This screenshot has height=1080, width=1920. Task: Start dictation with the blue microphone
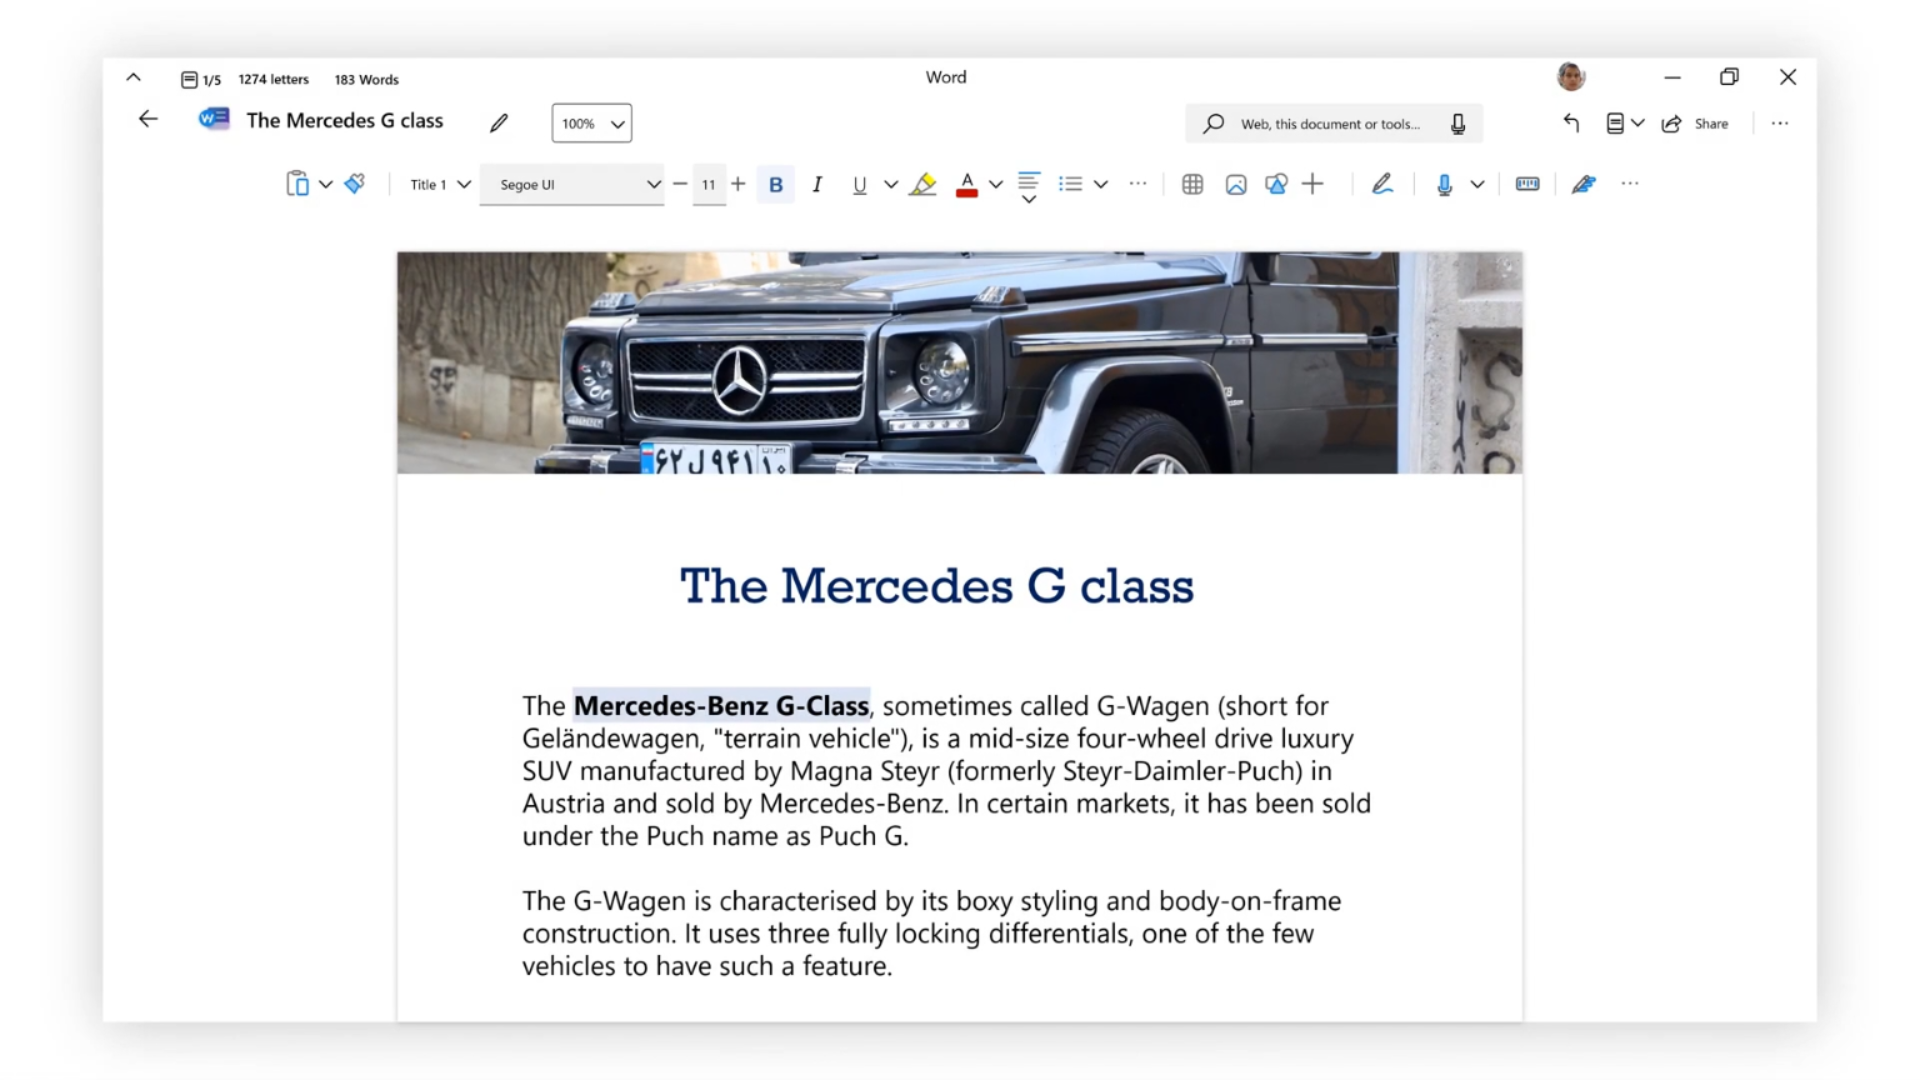coord(1444,185)
